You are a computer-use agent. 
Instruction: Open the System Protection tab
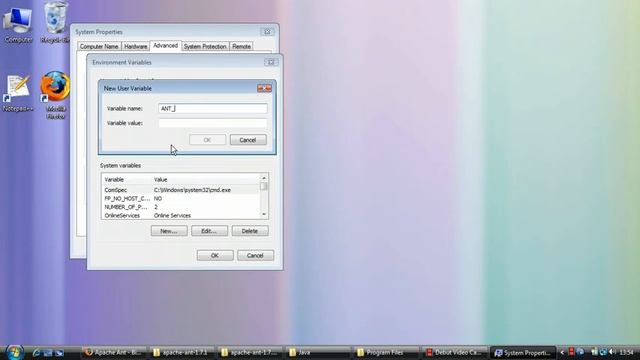(x=205, y=47)
